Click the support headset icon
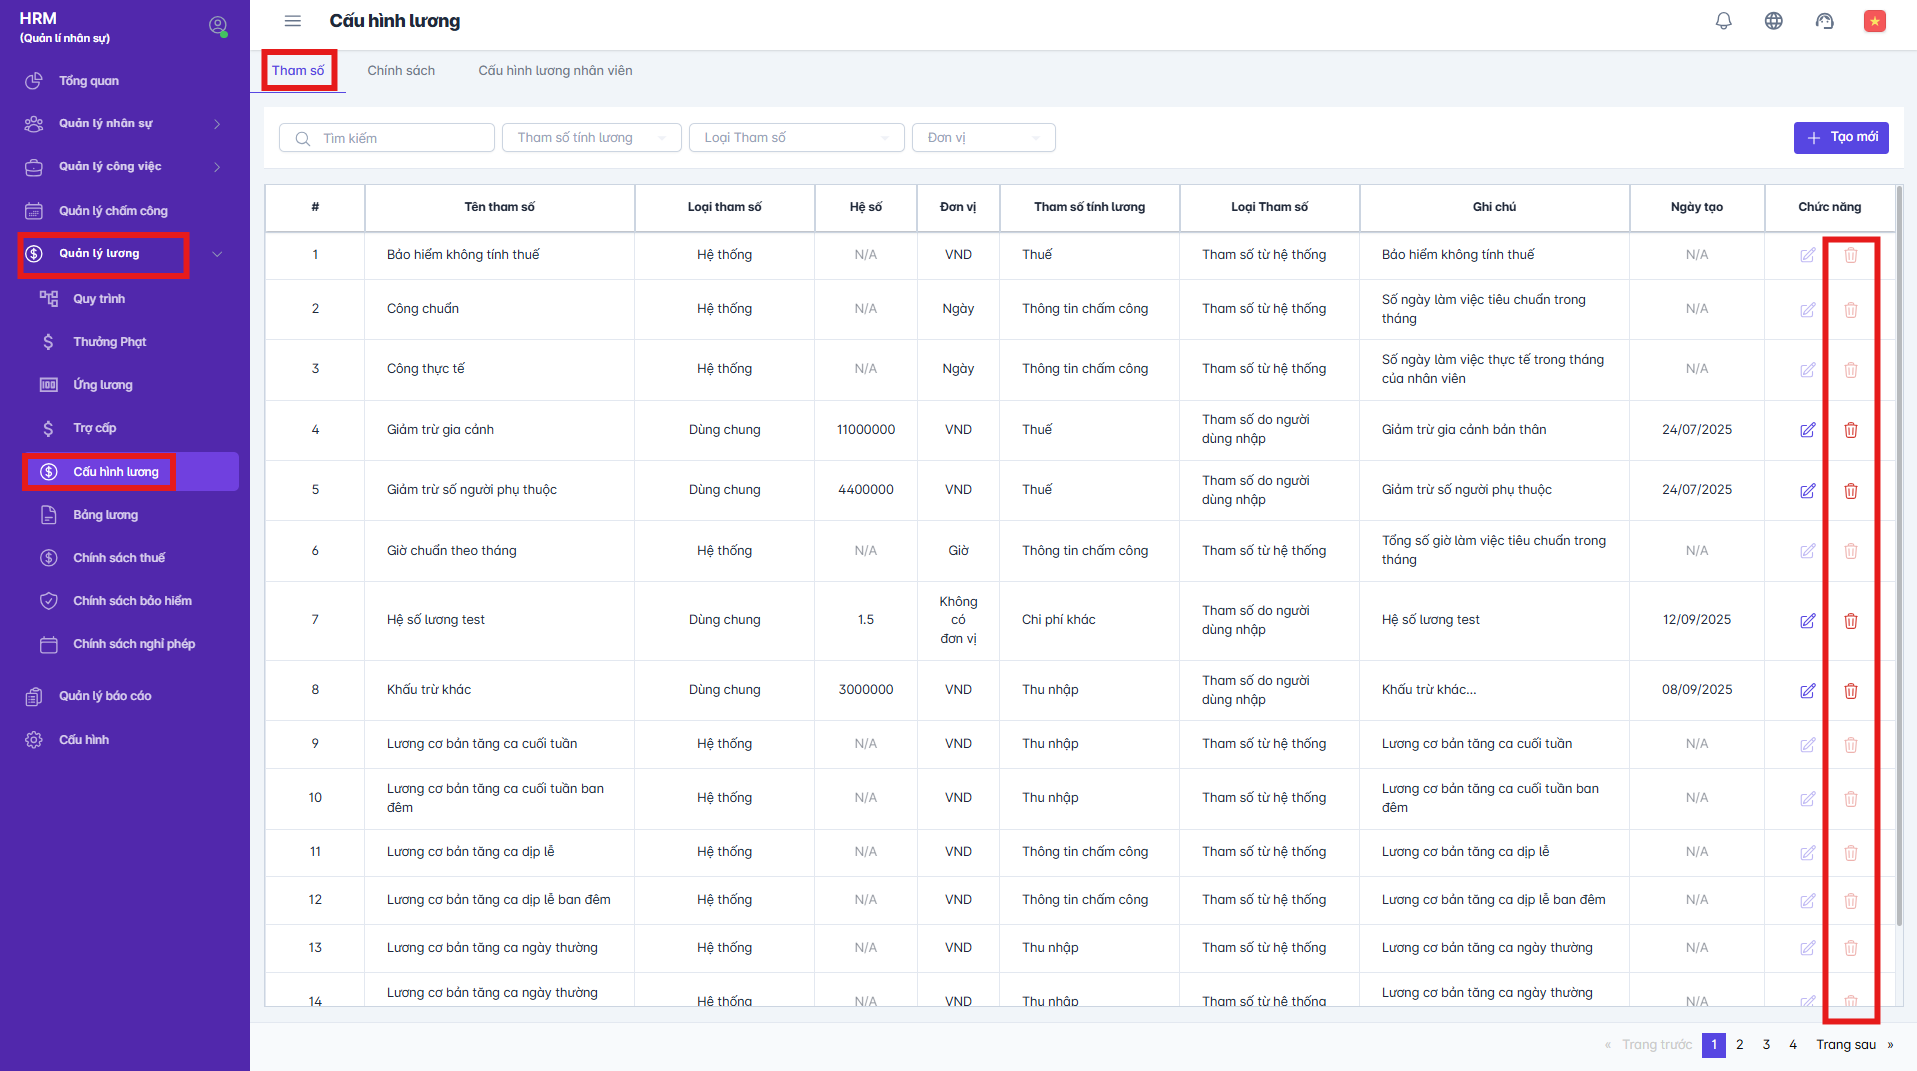The image size is (1917, 1071). (x=1824, y=21)
